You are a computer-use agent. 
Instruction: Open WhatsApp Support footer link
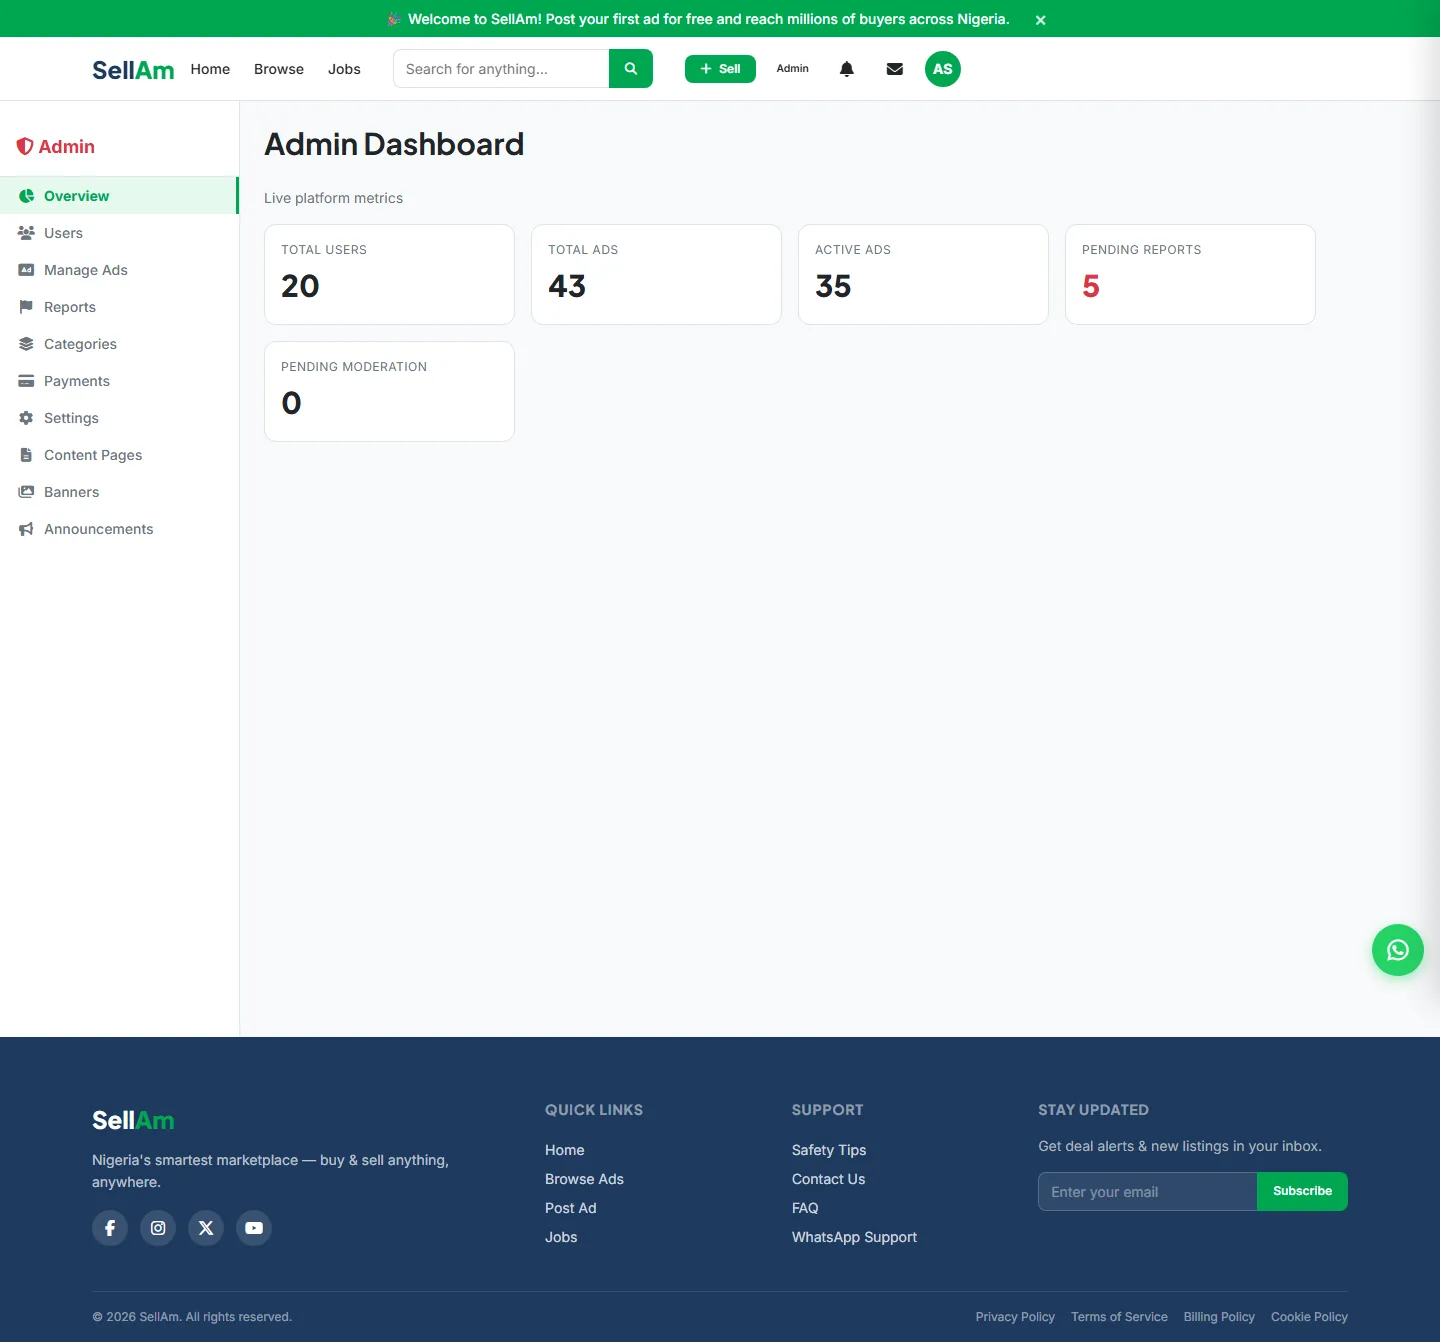[x=854, y=1237]
